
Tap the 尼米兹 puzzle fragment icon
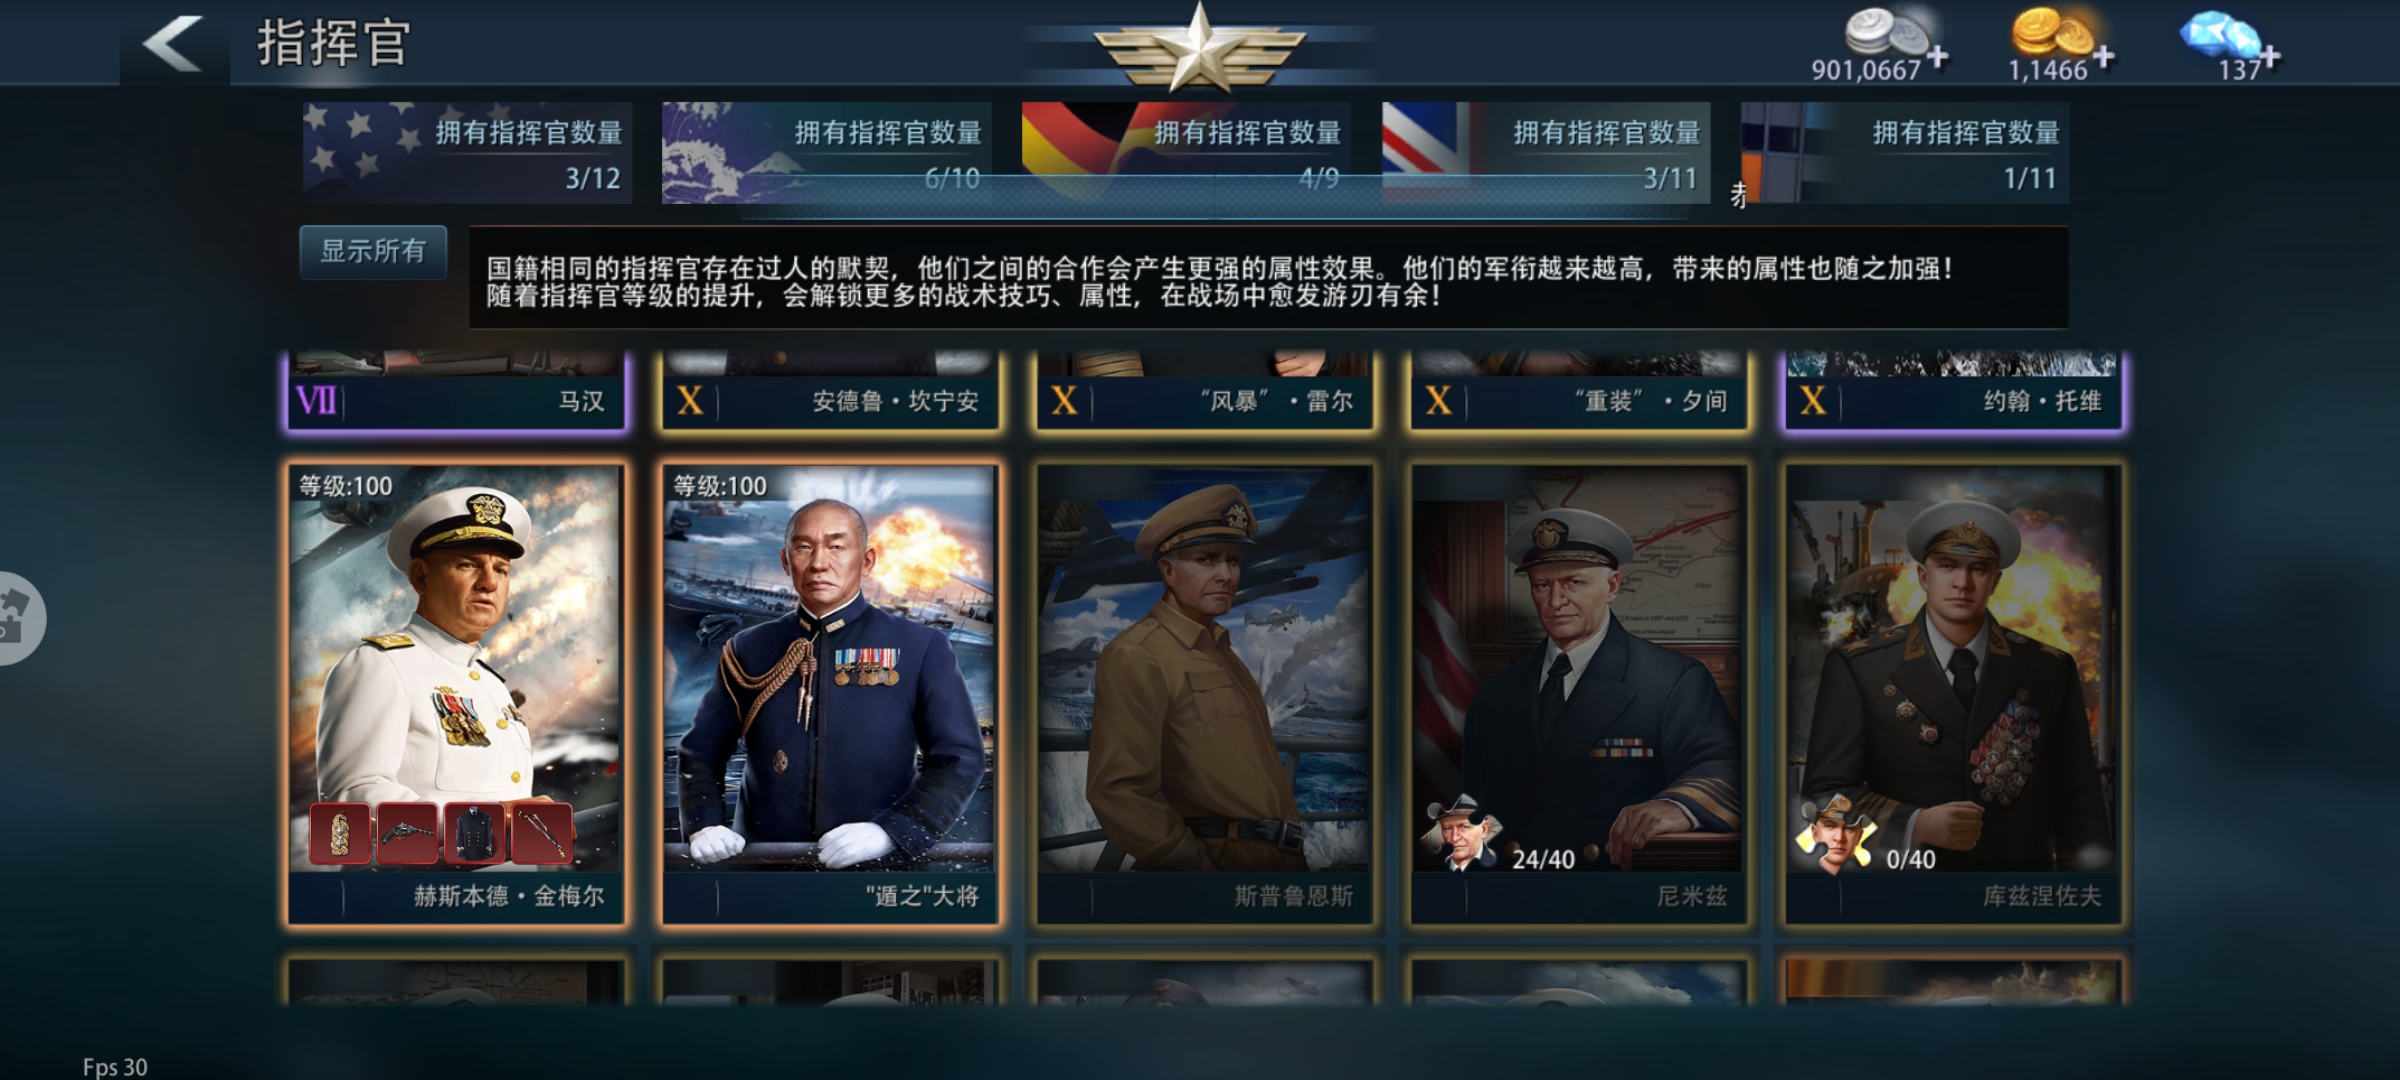(x=1461, y=832)
